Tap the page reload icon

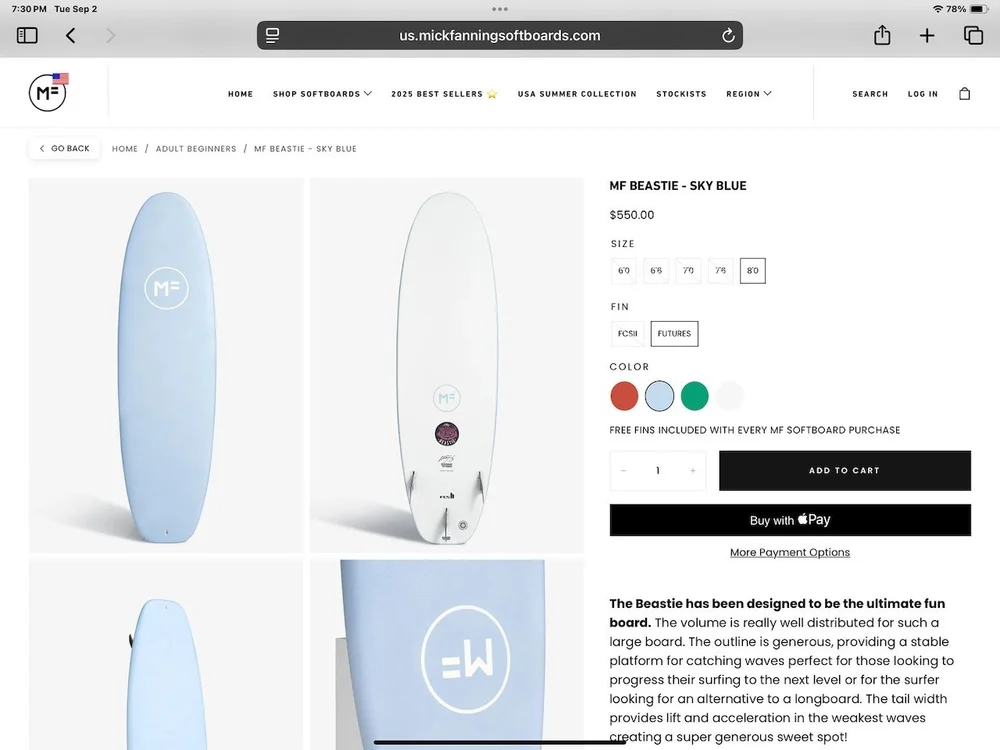tap(728, 36)
